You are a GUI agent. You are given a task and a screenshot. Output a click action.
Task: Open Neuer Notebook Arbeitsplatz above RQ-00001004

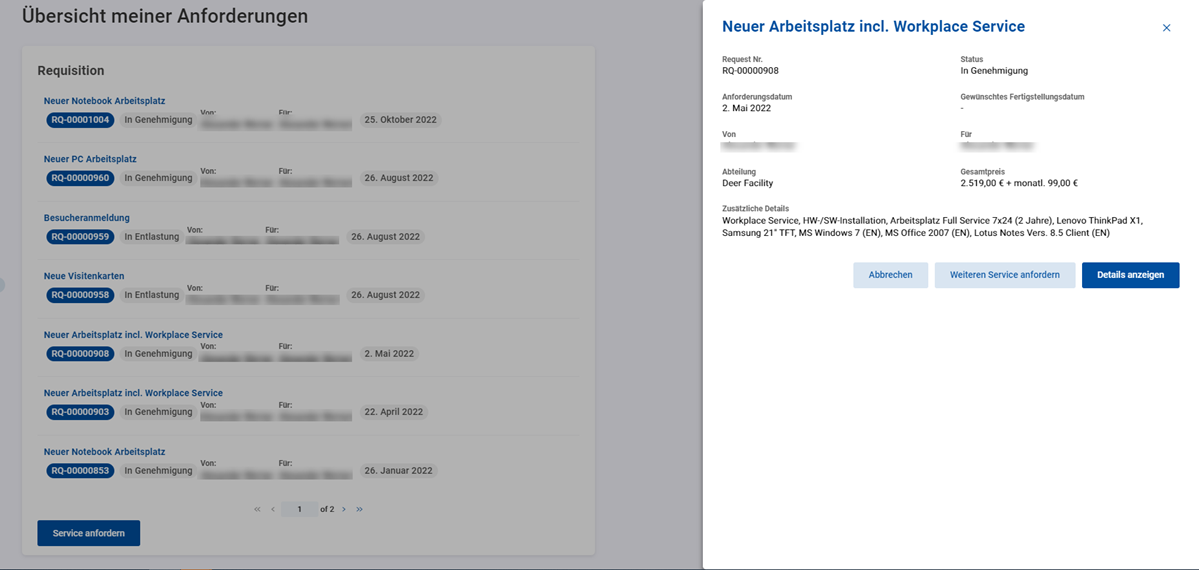pos(105,101)
